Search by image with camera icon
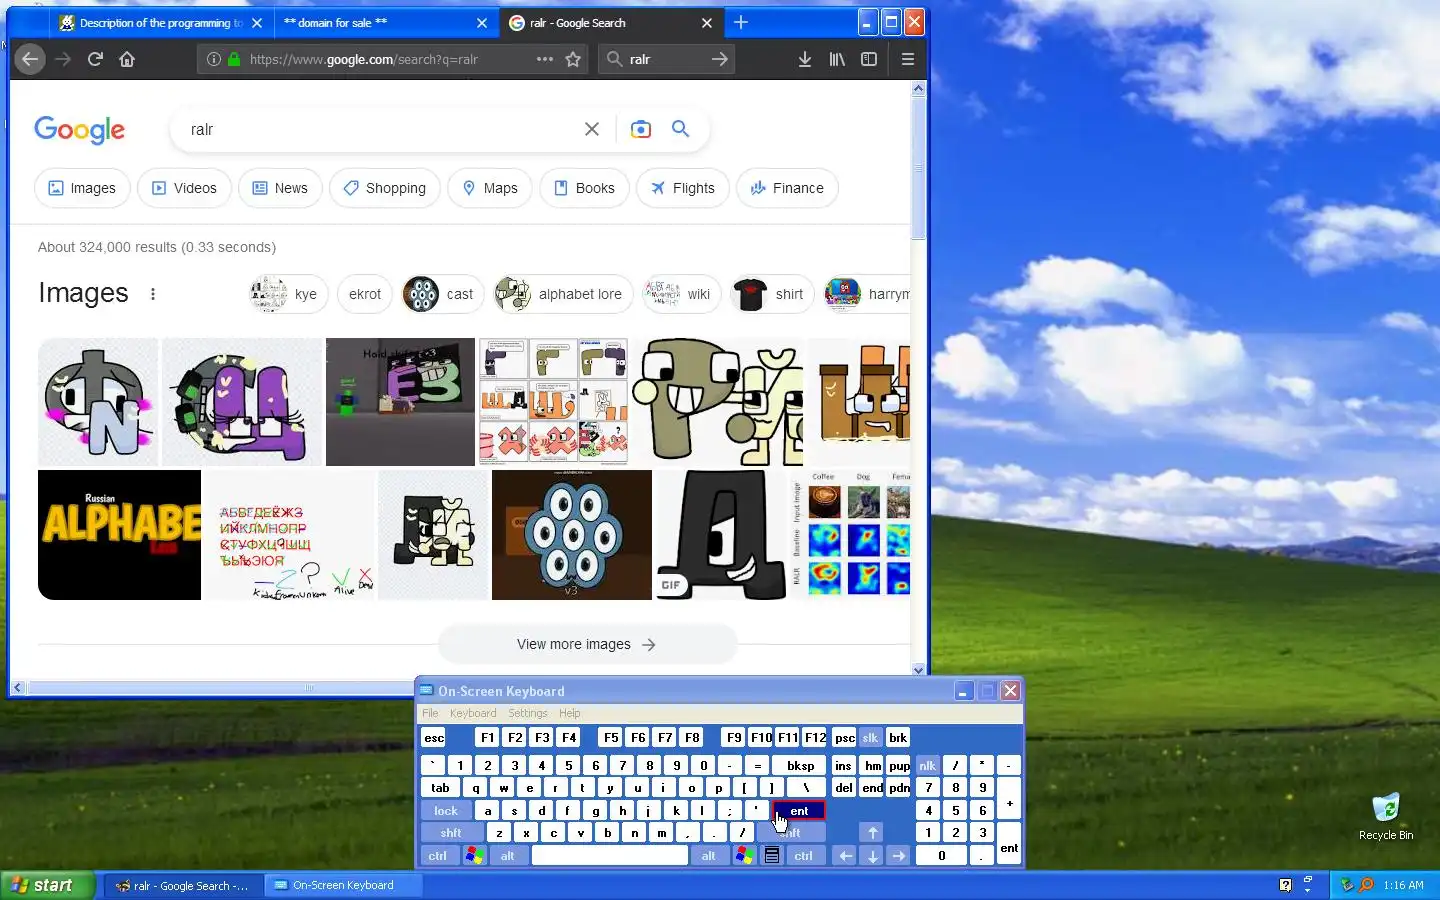 pos(641,129)
